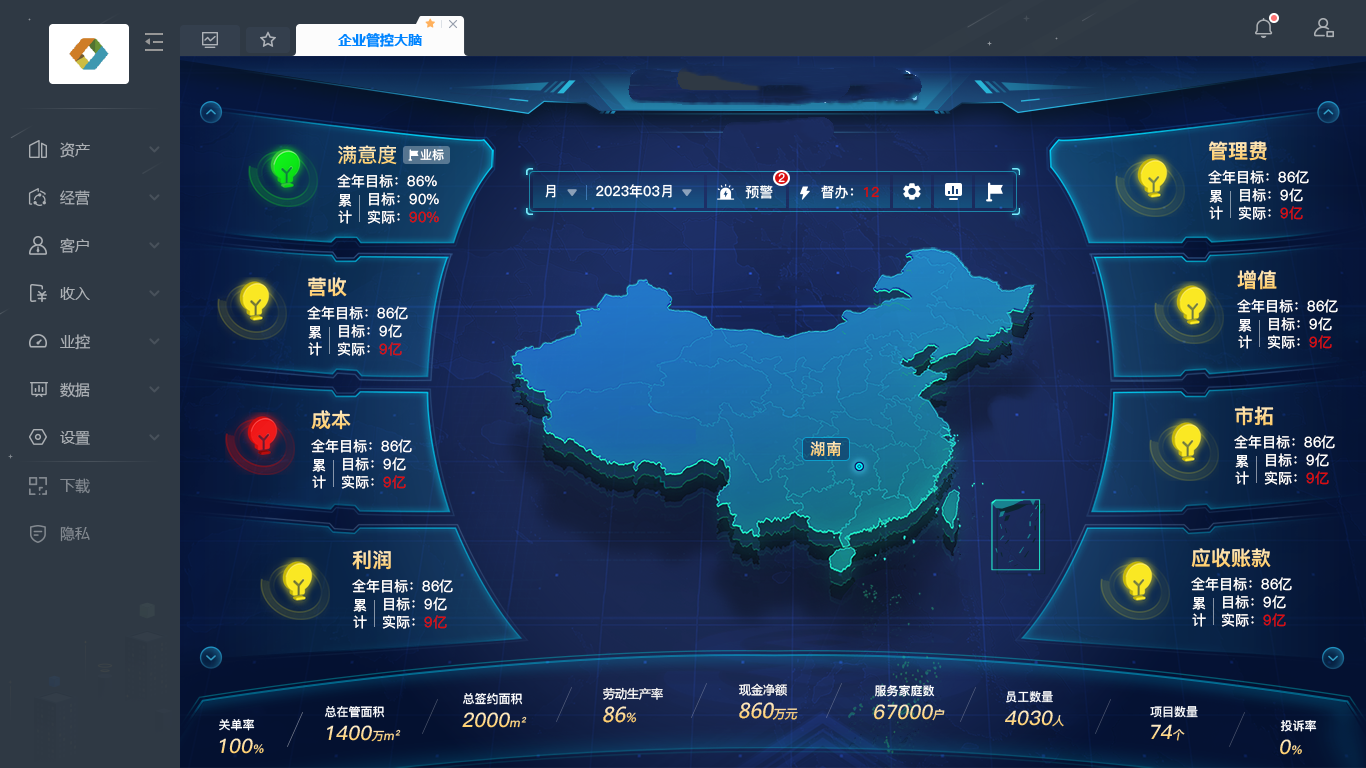The height and width of the screenshot is (768, 1366).
Task: Open the notification bell
Action: (1264, 28)
